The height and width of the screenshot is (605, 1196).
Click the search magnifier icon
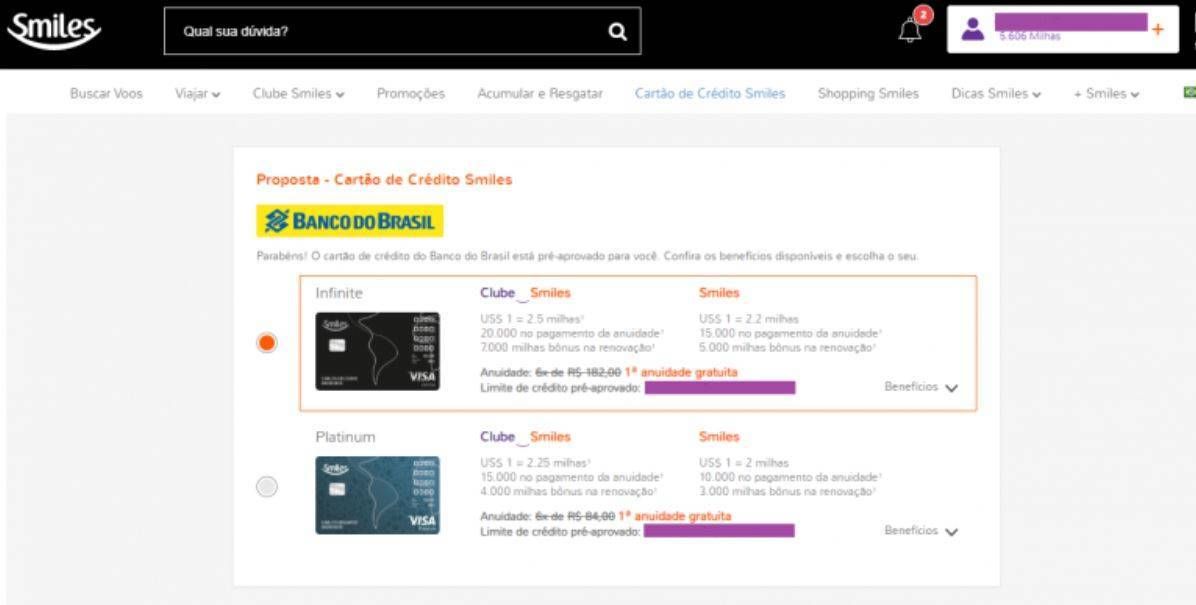[x=617, y=31]
